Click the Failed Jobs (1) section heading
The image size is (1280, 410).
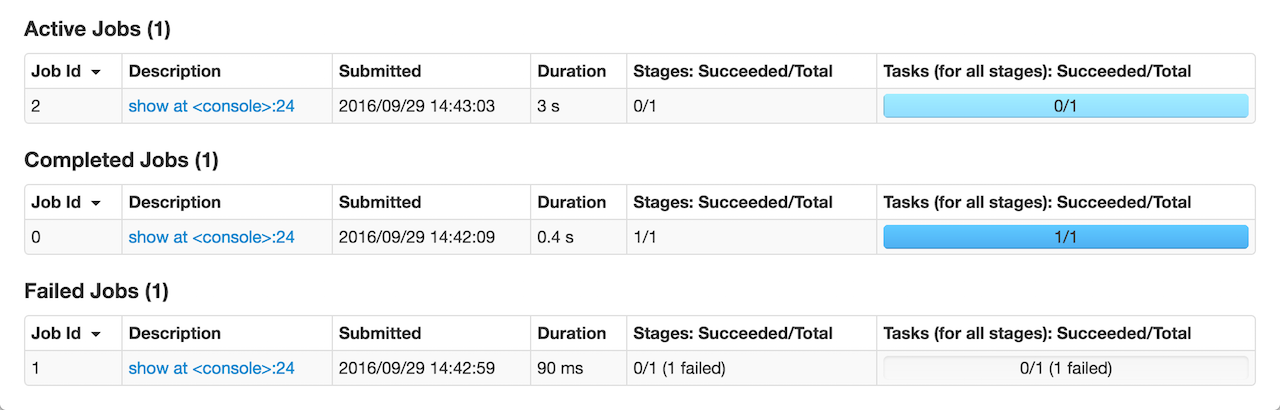pyautogui.click(x=96, y=292)
